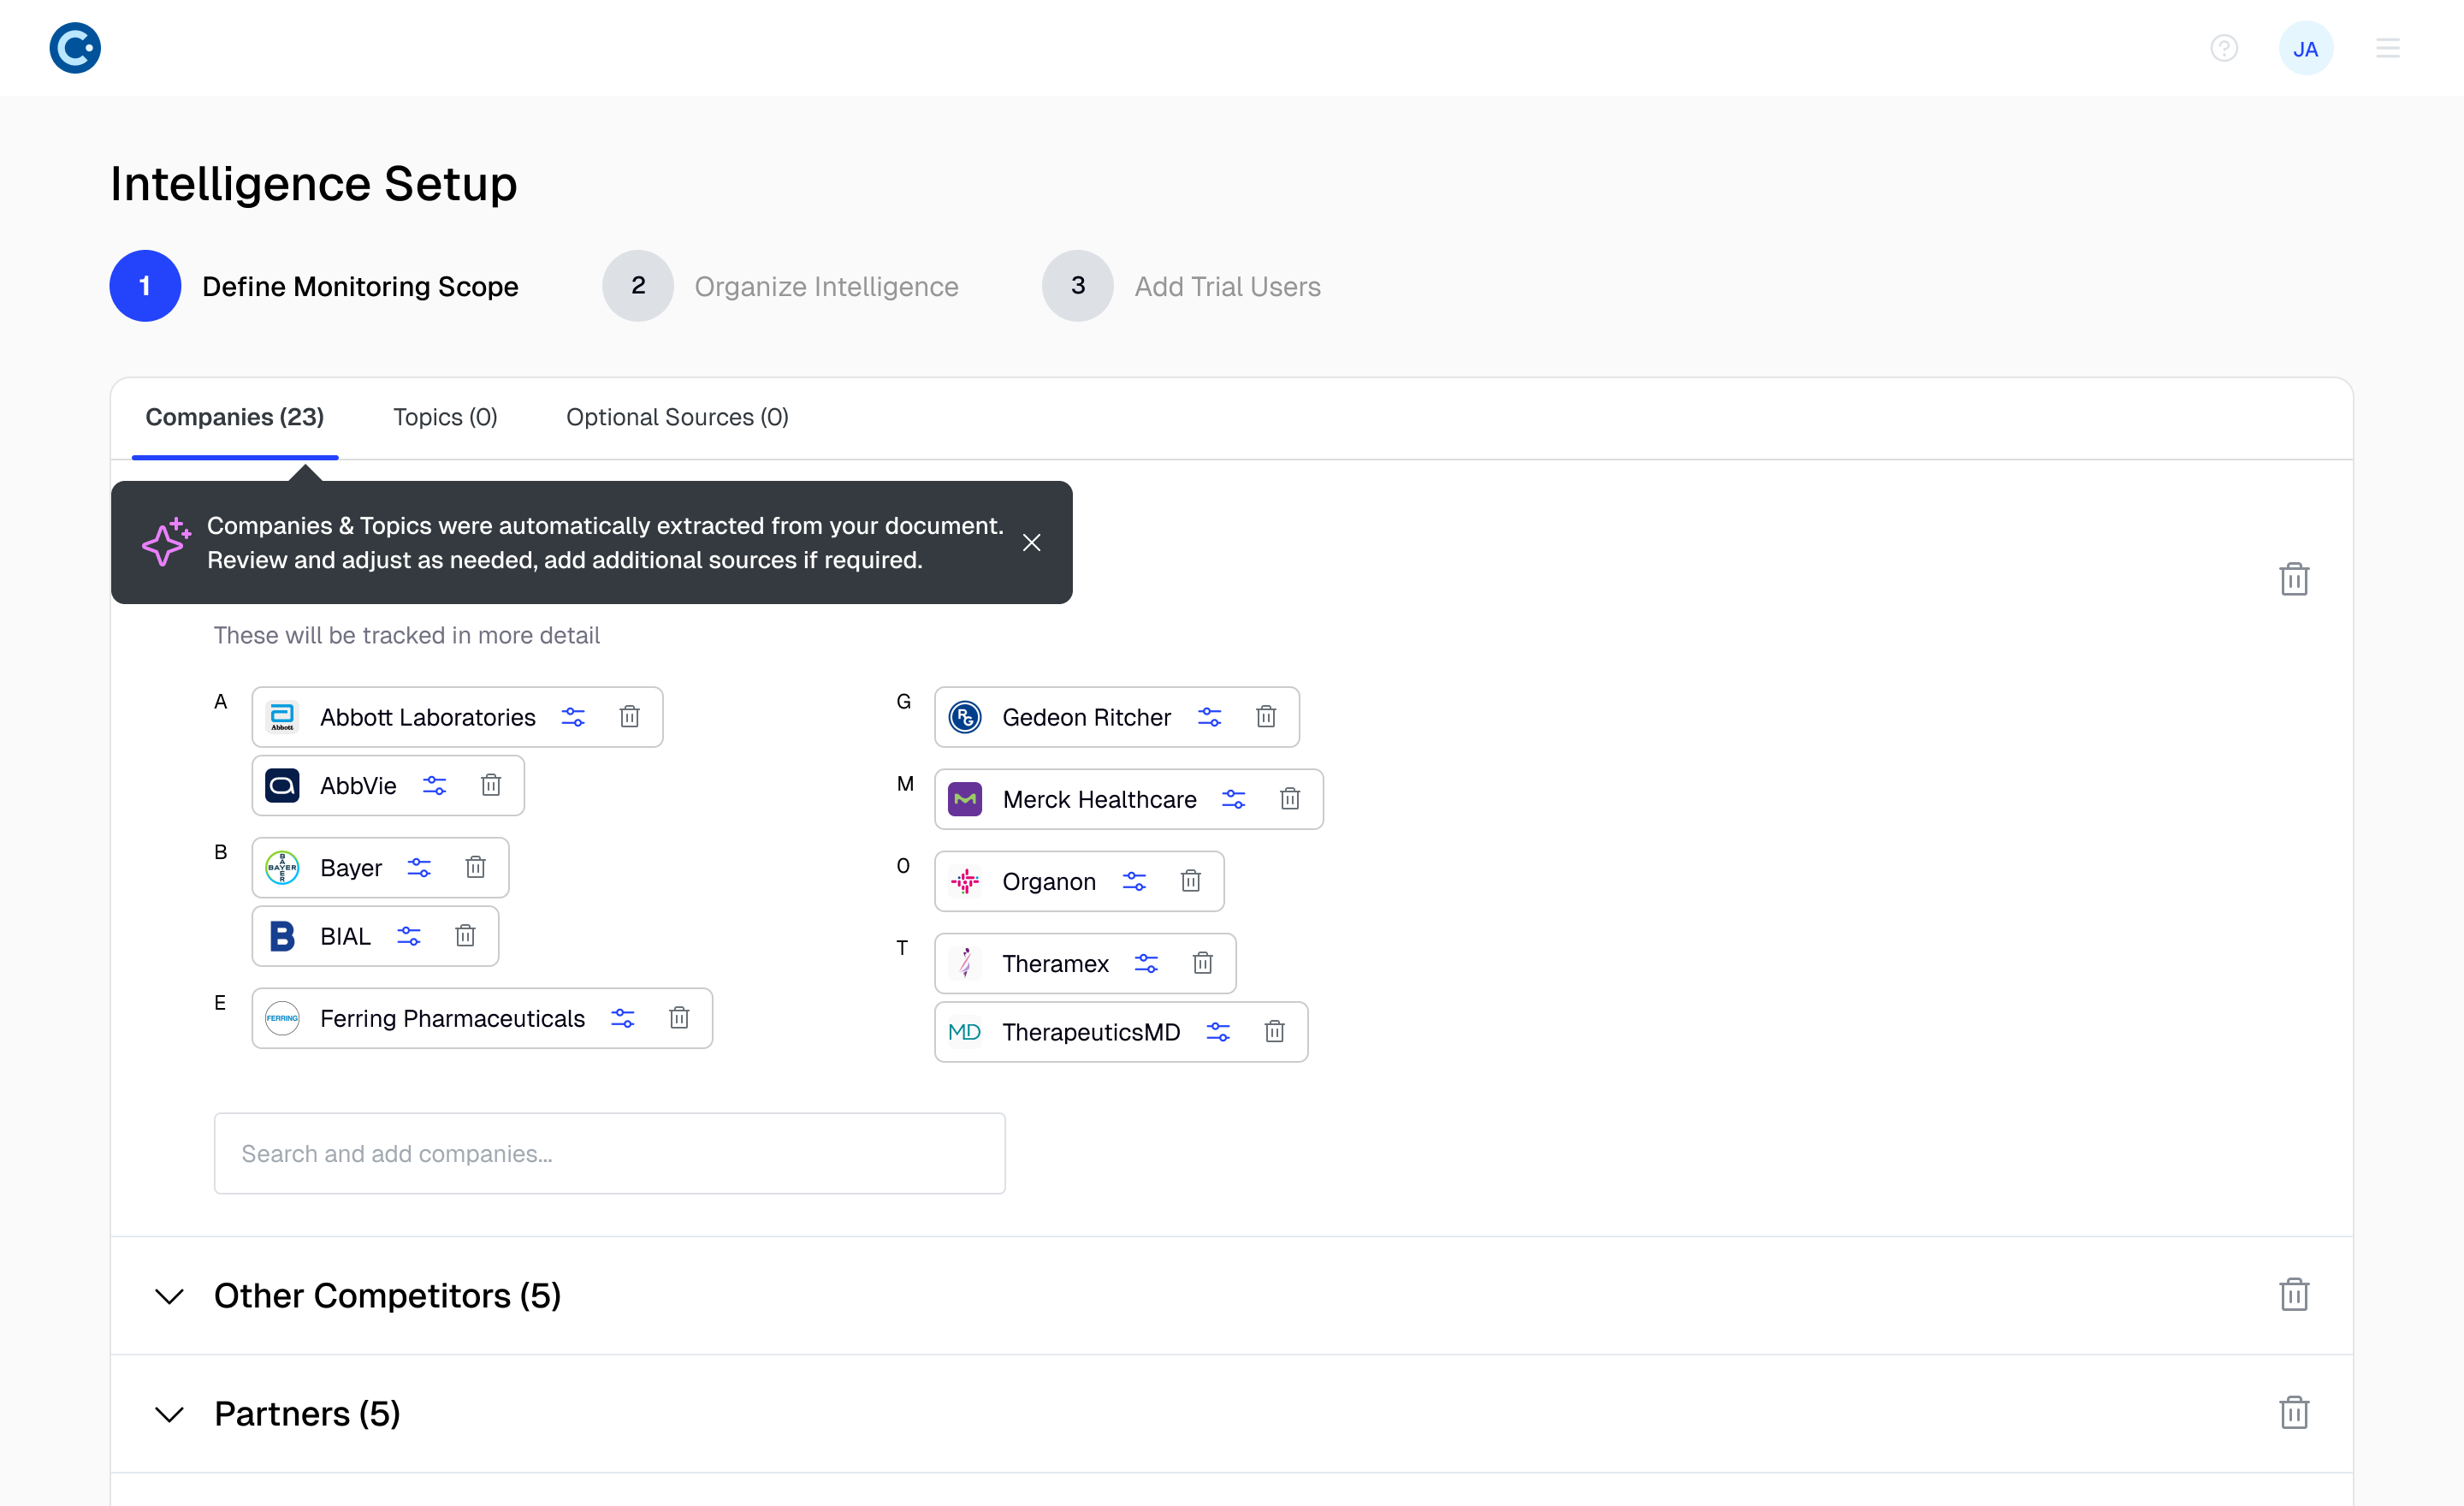
Task: Adjust Merck Healthcare settings icon
Action: click(x=1234, y=799)
